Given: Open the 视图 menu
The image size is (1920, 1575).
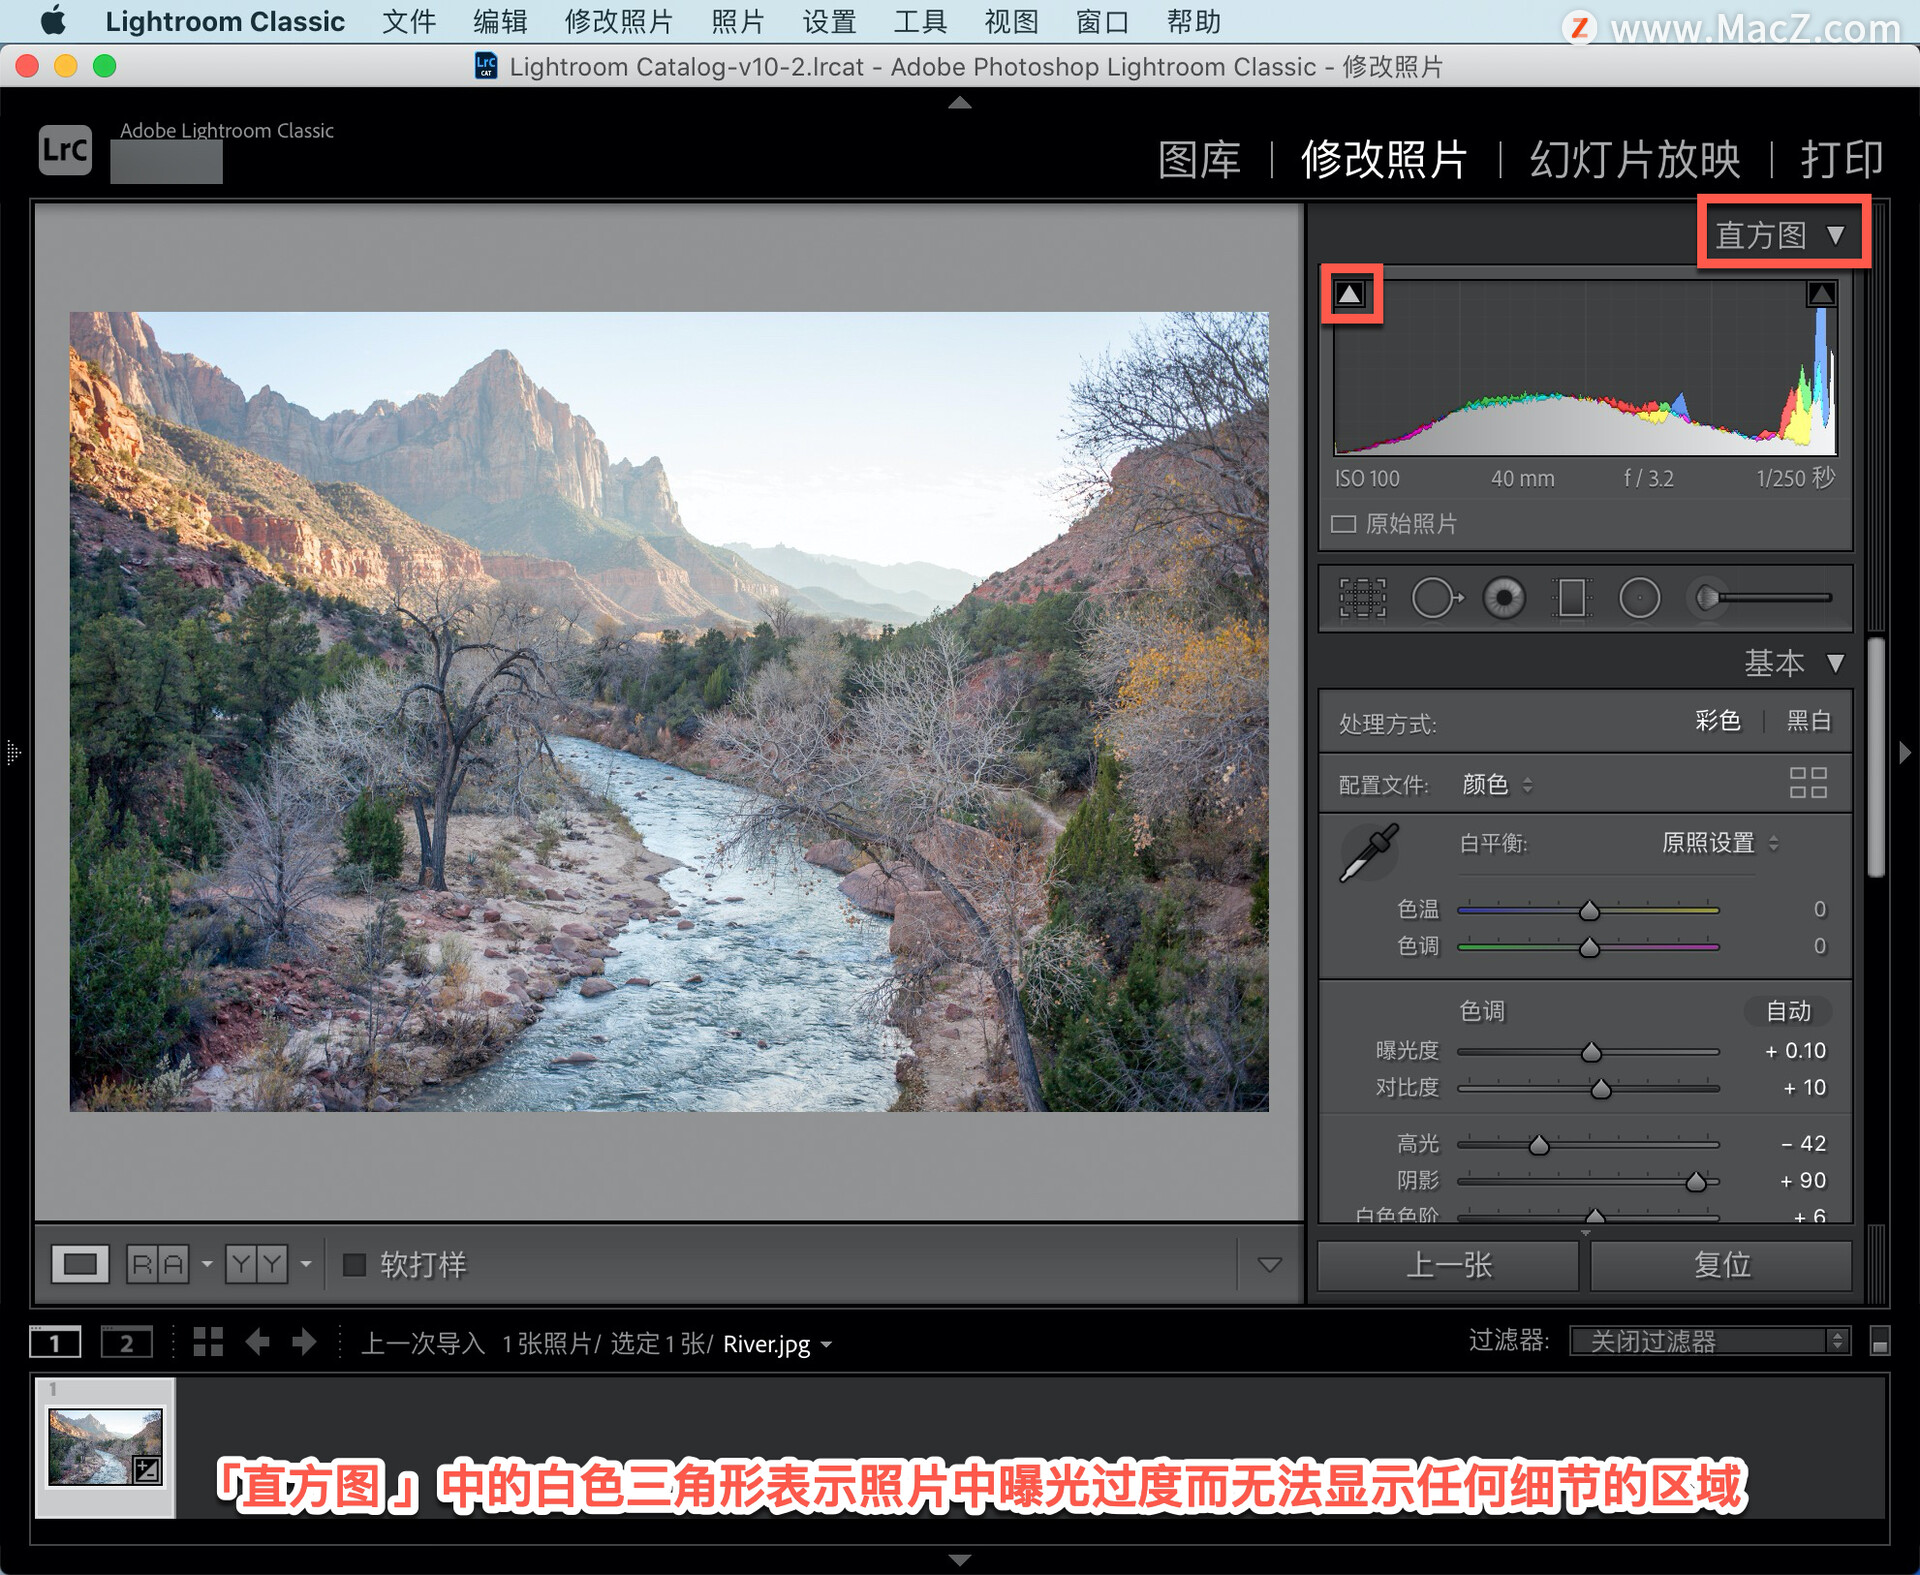Looking at the screenshot, I should [x=1011, y=21].
